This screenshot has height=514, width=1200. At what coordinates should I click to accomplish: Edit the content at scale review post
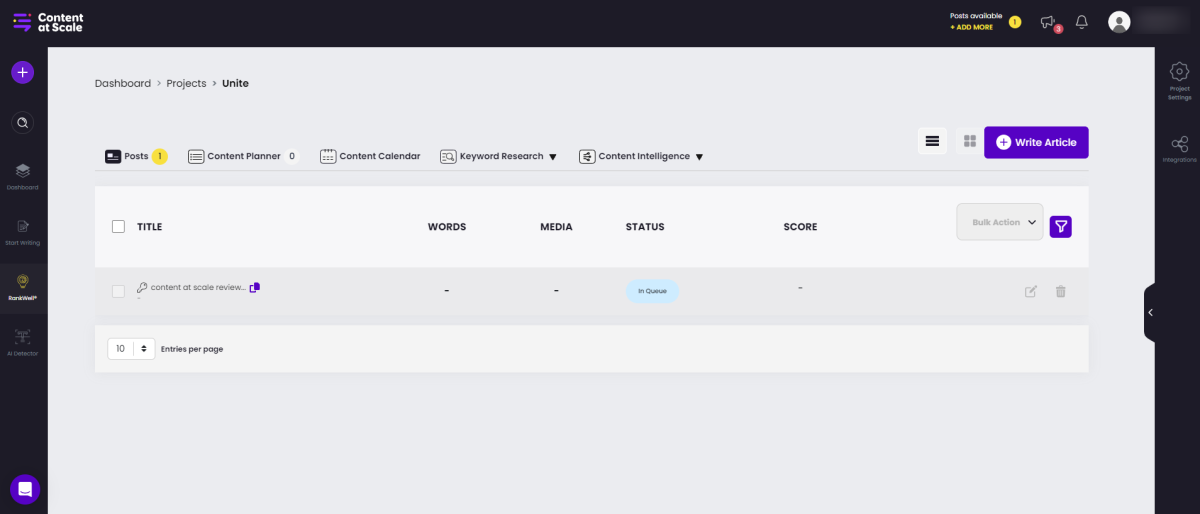click(x=1031, y=291)
